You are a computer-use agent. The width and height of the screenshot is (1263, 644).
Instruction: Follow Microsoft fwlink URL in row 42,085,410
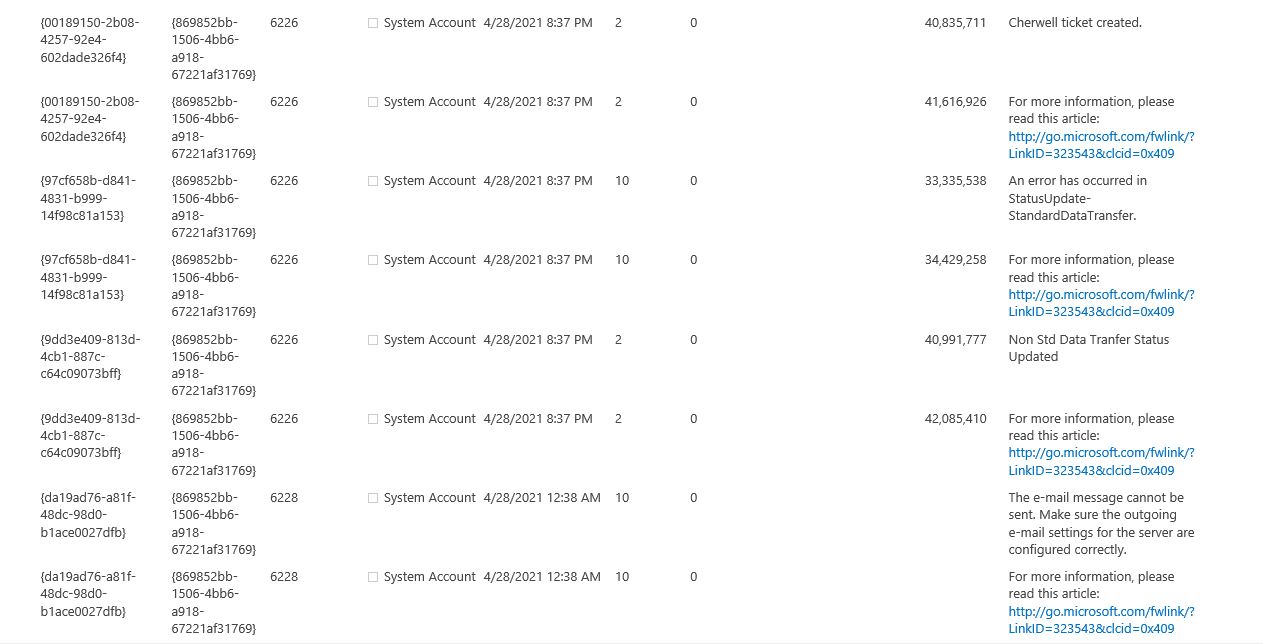coord(1101,461)
